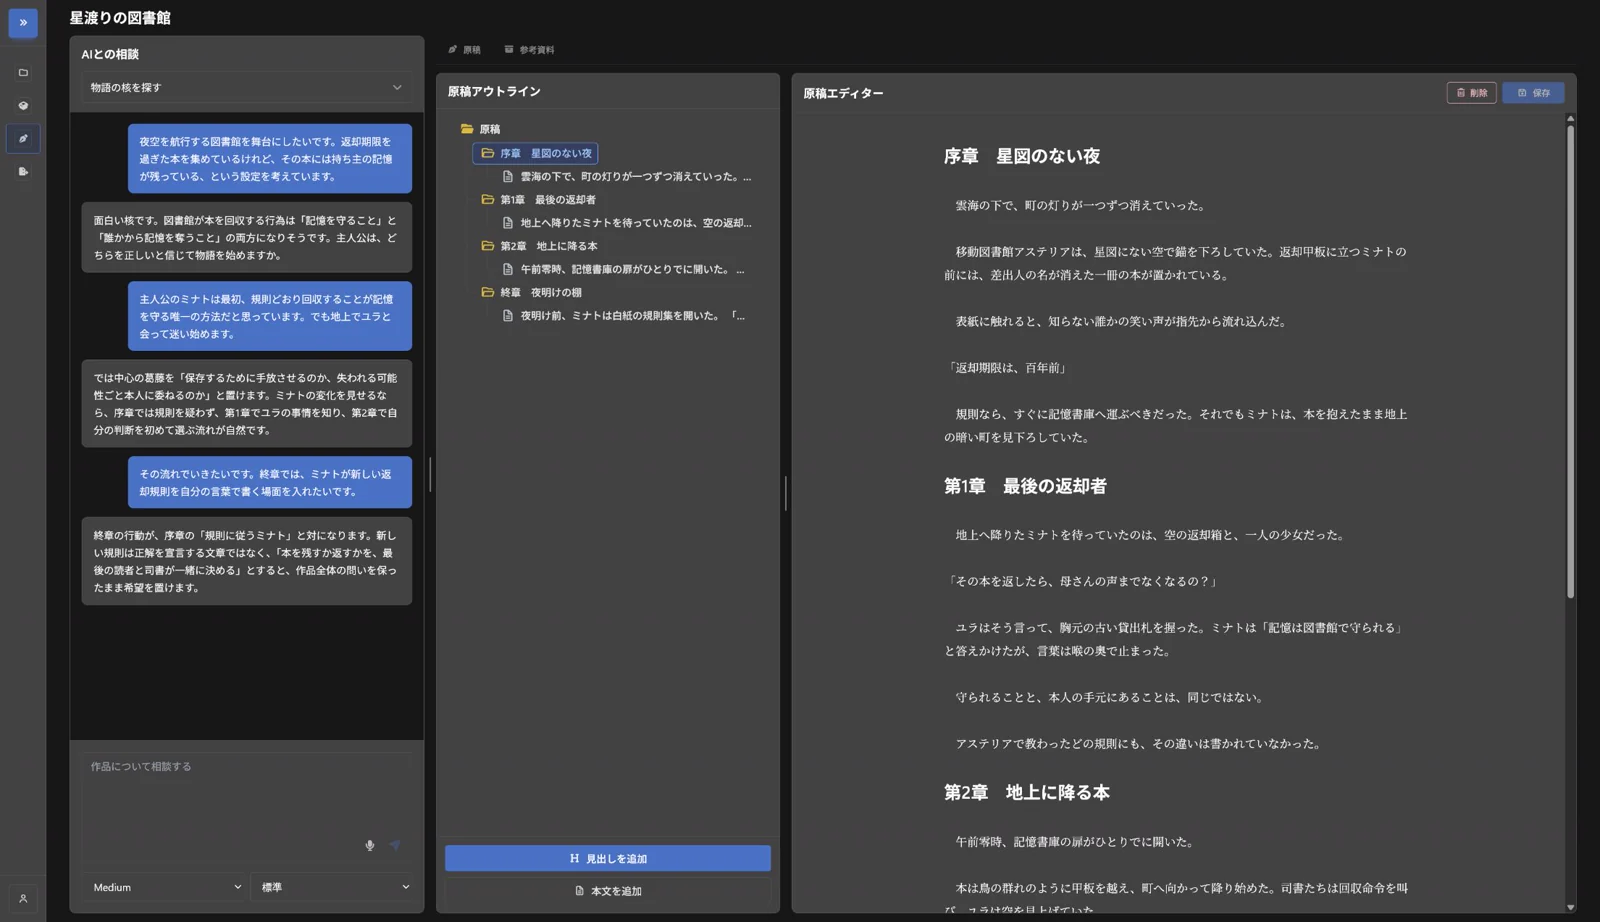Click the AIとの相談 panel header
The height and width of the screenshot is (922, 1600).
[x=110, y=54]
